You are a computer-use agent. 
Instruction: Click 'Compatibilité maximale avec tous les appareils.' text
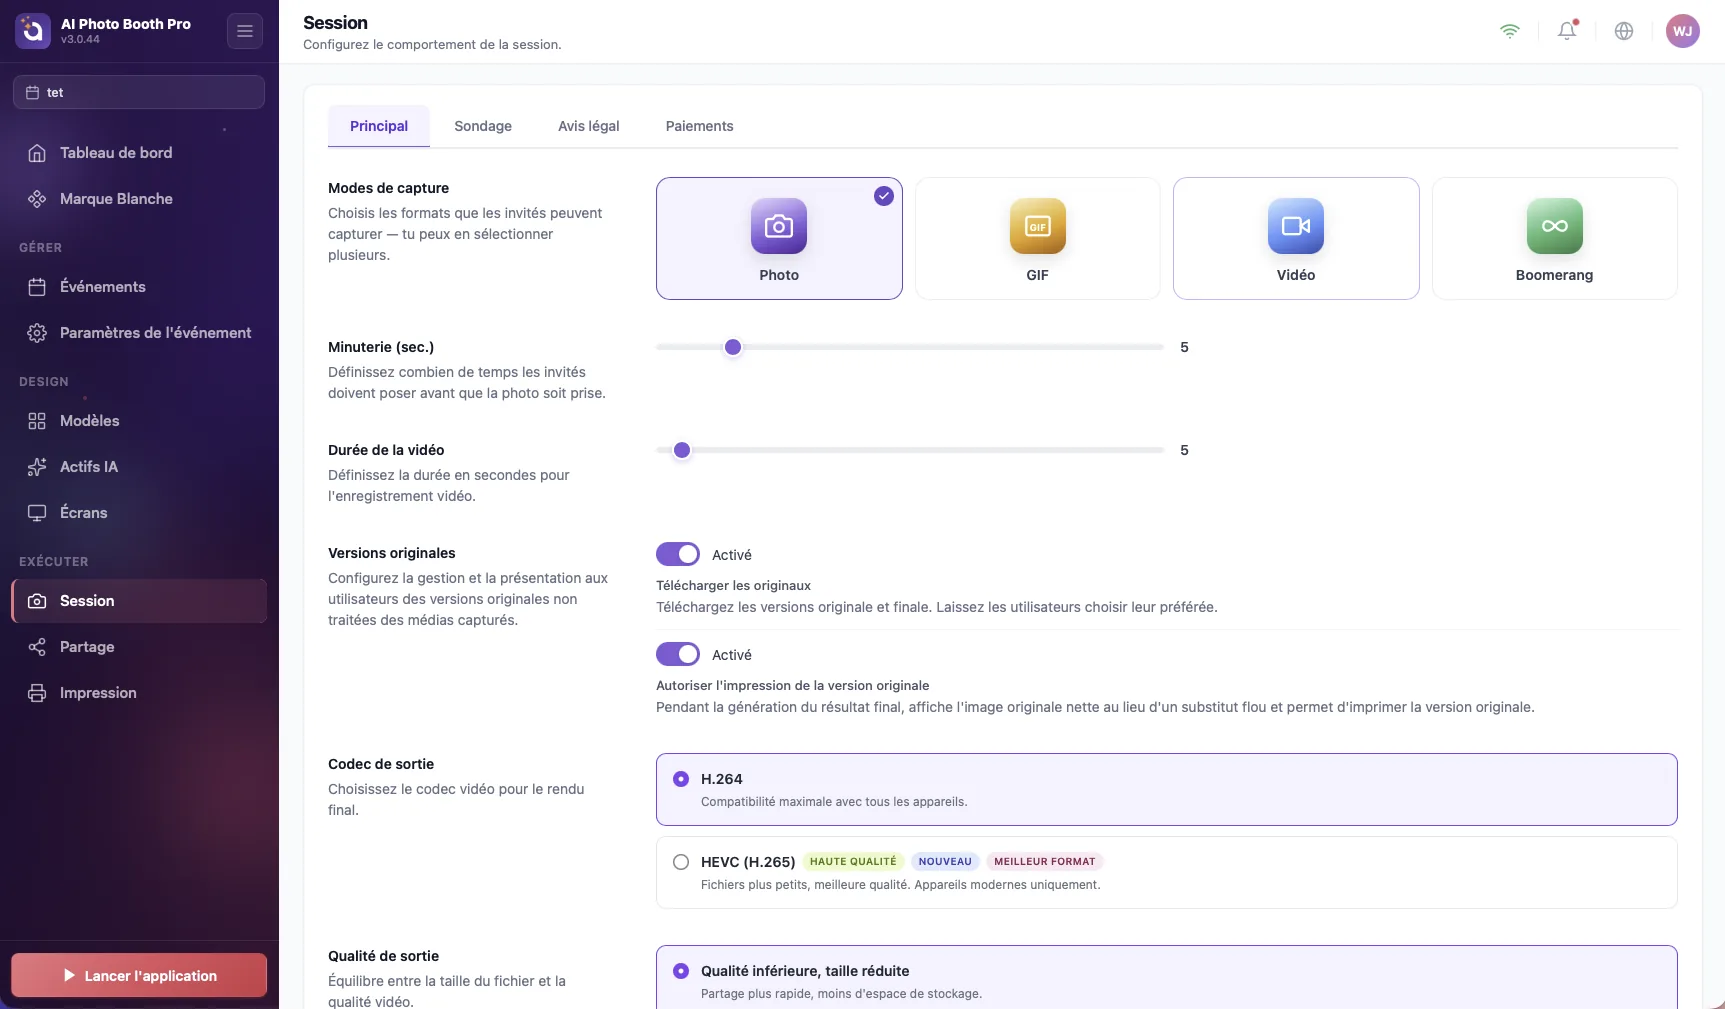pos(834,802)
